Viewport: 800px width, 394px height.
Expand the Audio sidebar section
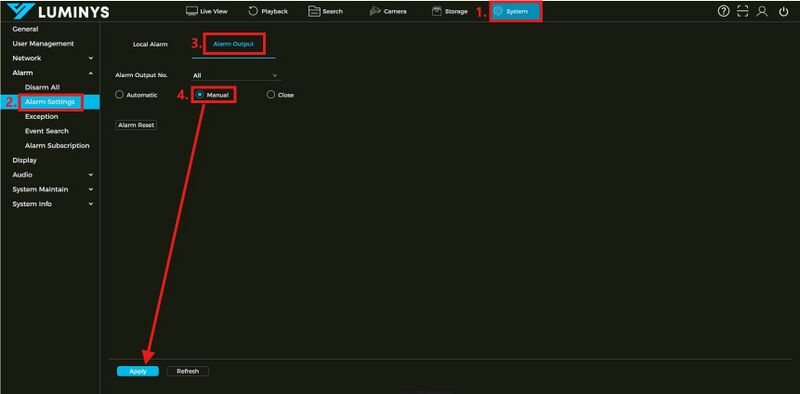point(91,175)
